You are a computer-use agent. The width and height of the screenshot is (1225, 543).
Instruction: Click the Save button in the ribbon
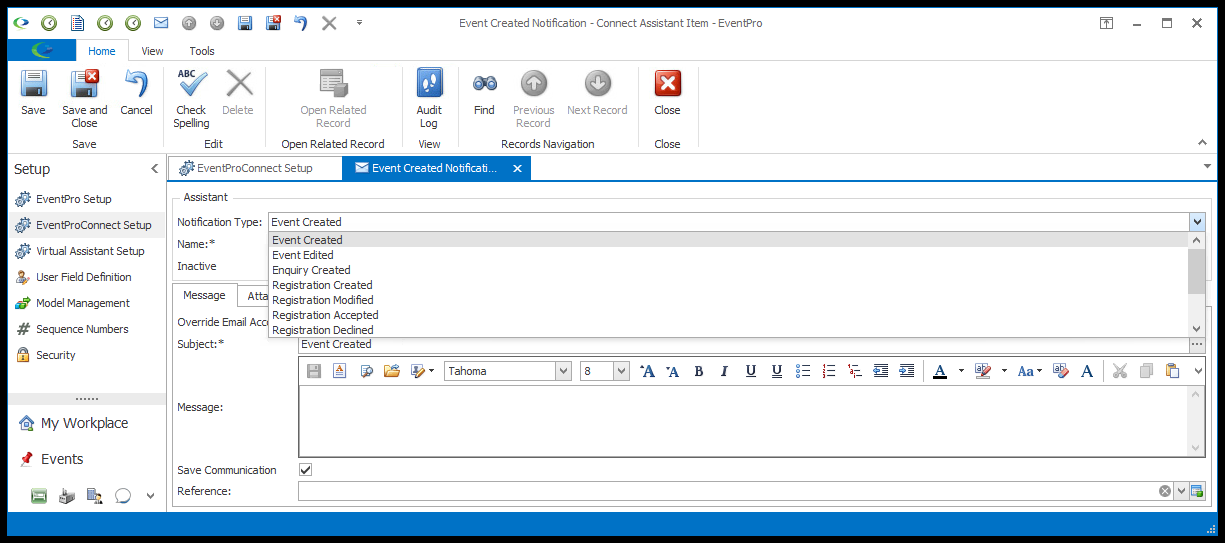(33, 94)
